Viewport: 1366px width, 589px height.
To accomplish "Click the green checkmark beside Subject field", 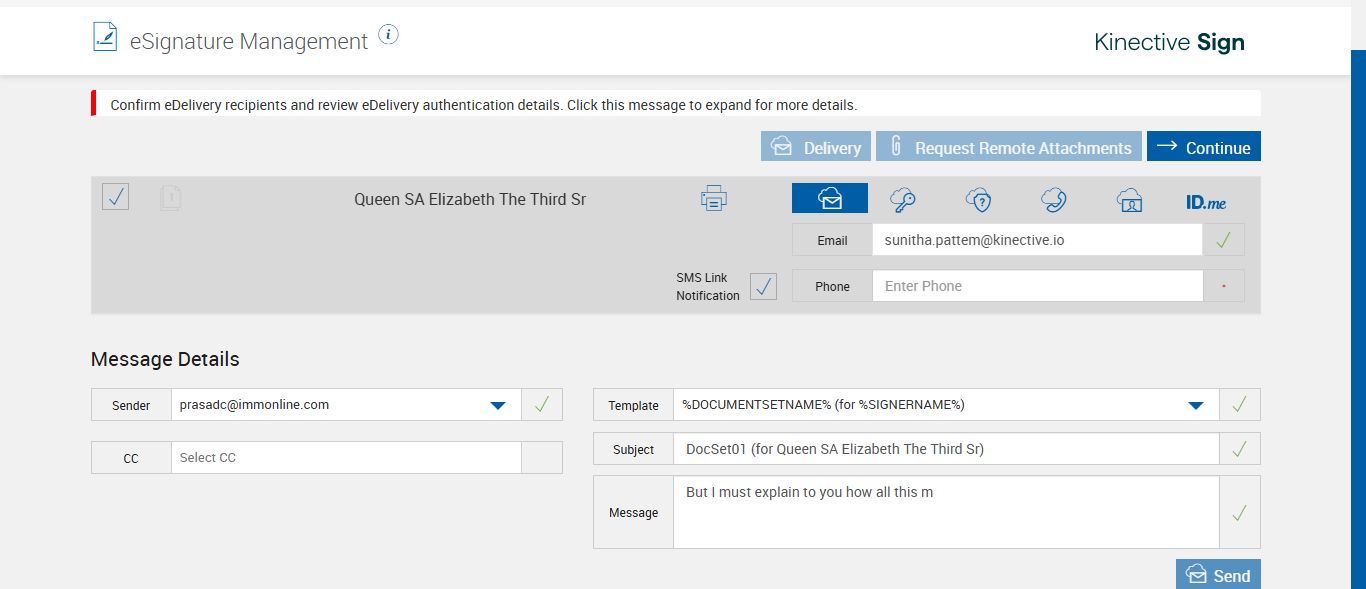I will [1240, 449].
